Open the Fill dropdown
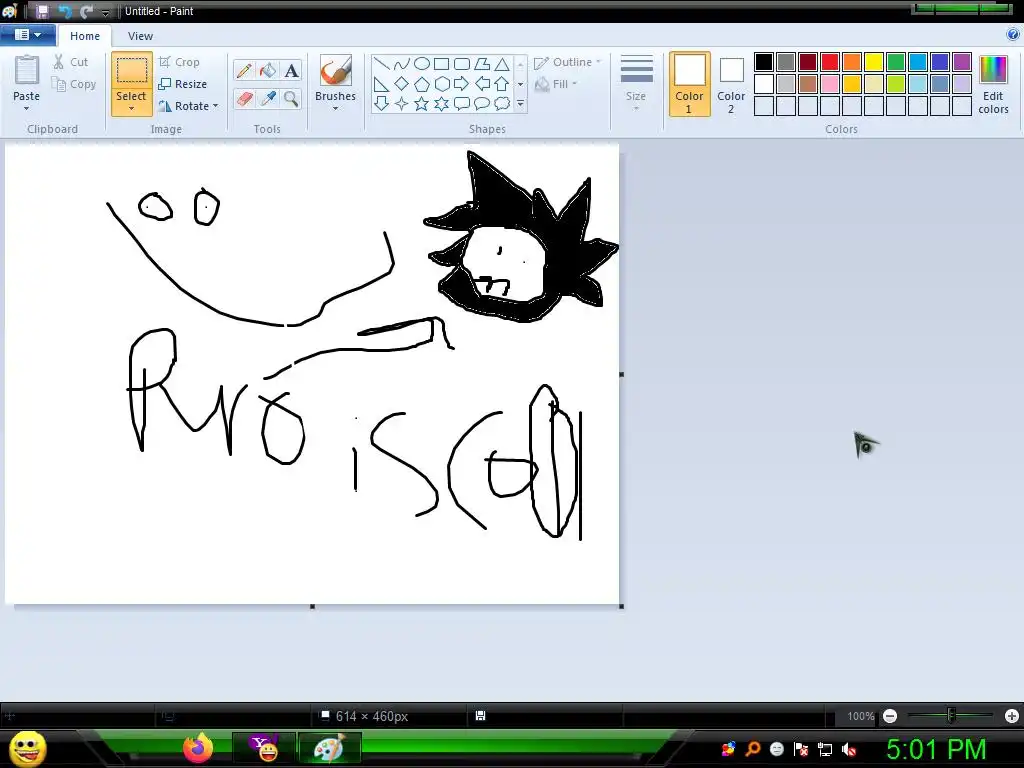This screenshot has width=1024, height=768. coord(556,84)
